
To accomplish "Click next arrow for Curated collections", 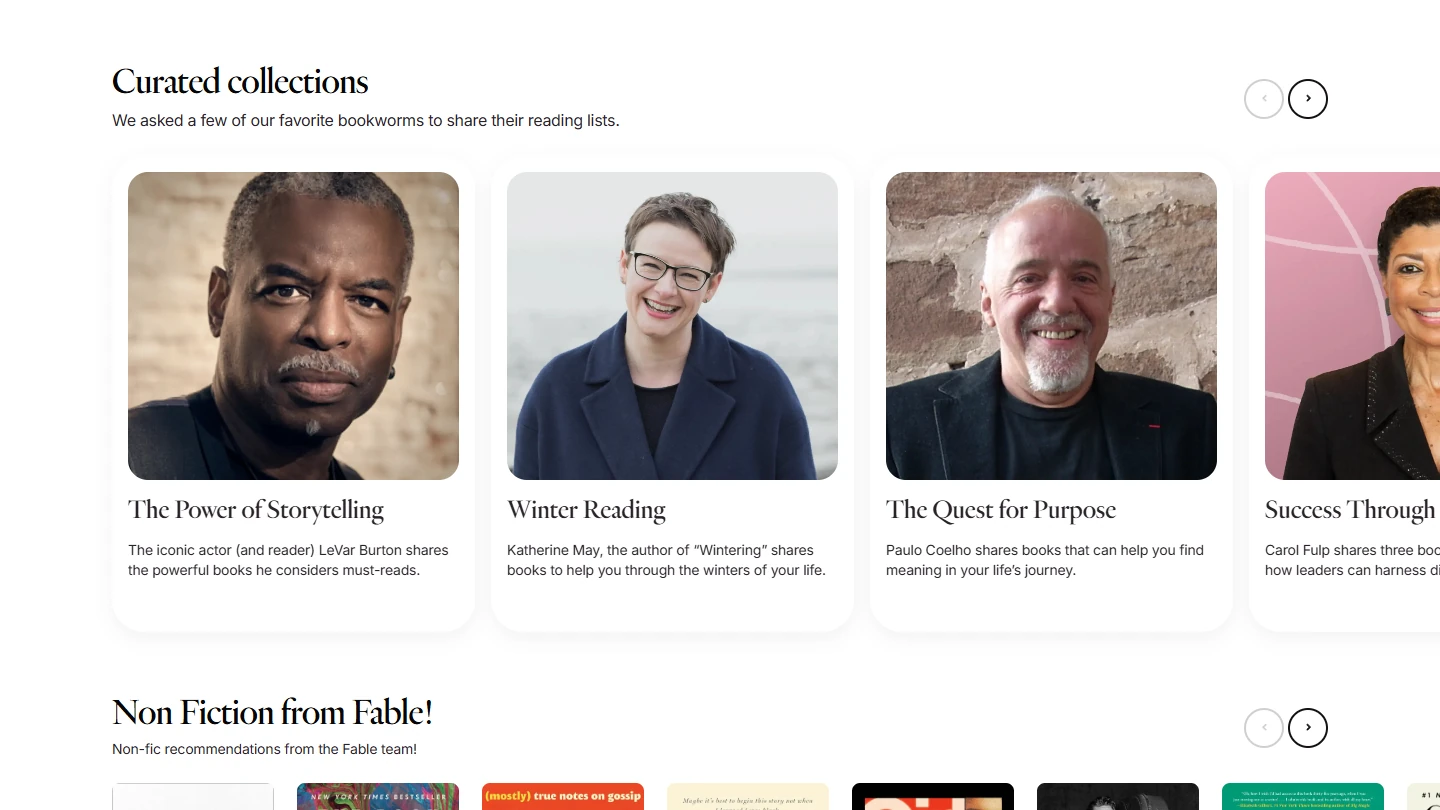I will (x=1307, y=99).
